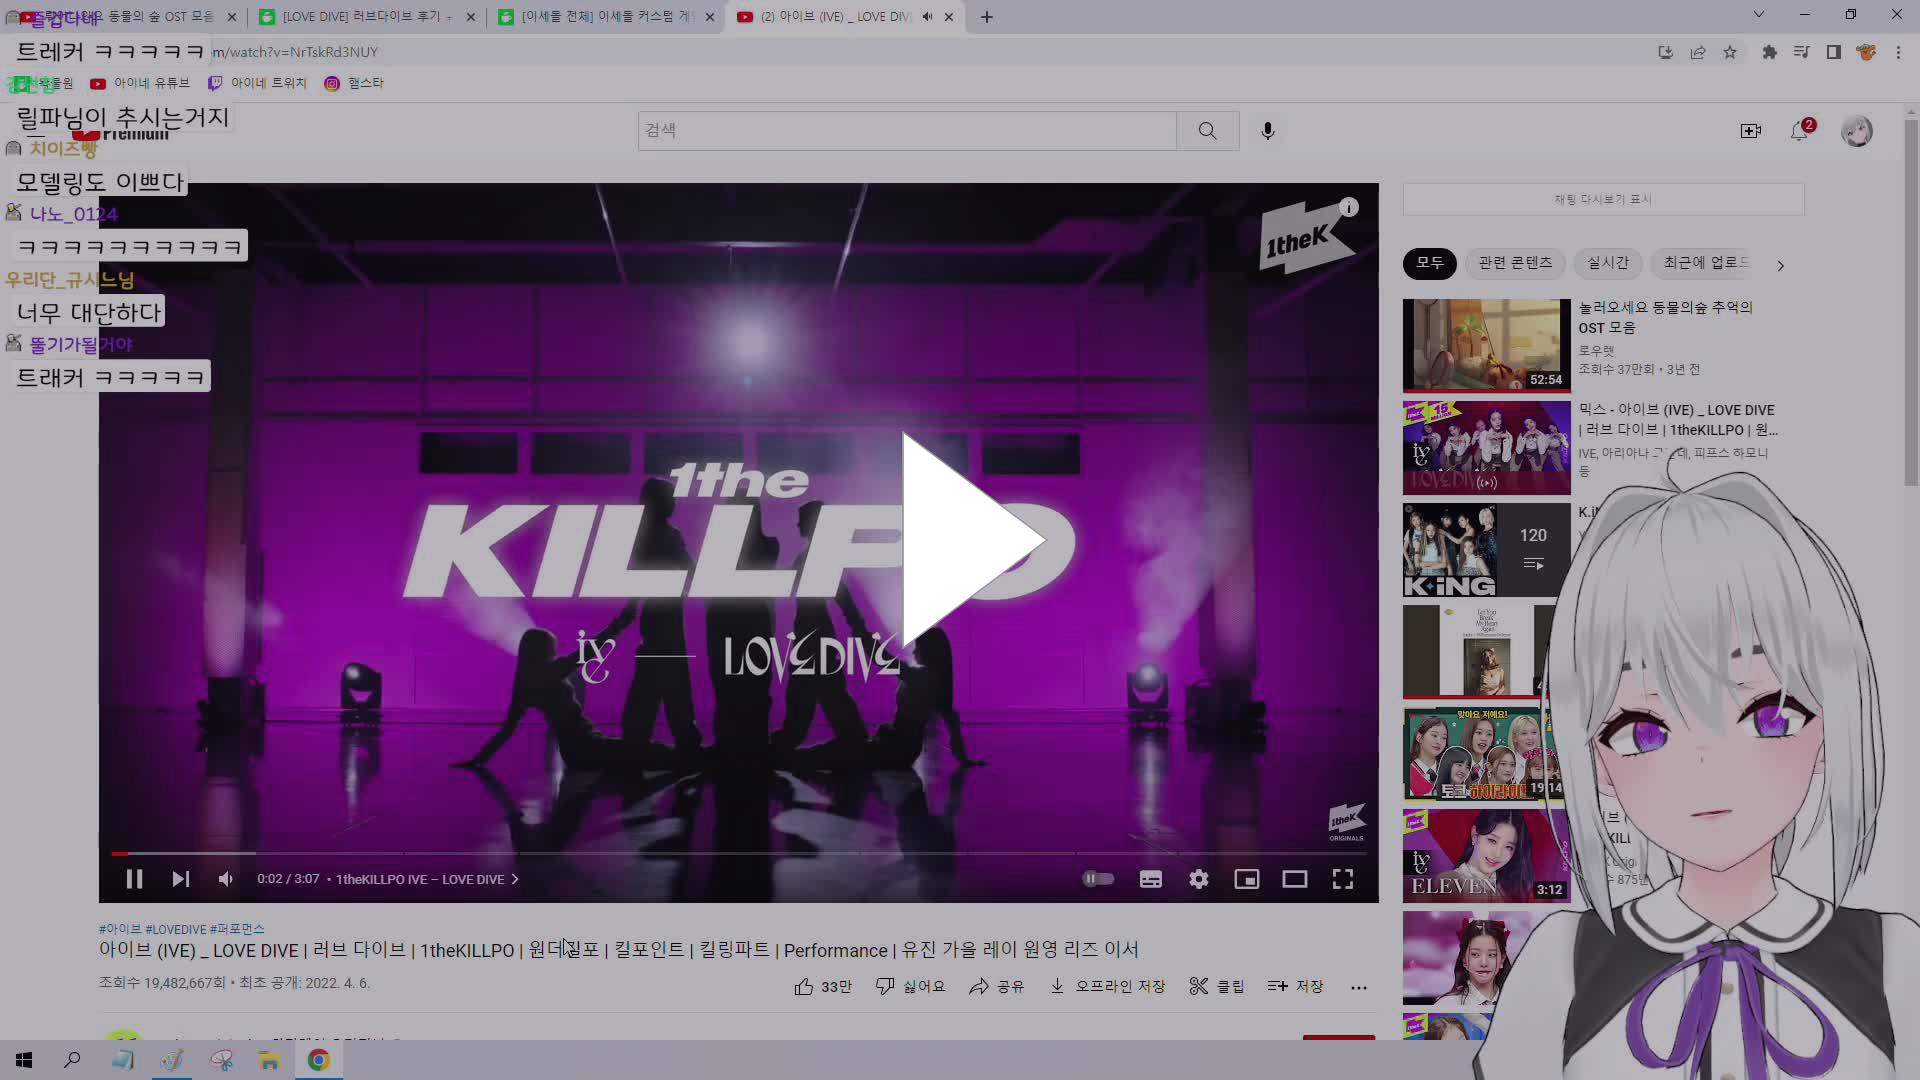This screenshot has height=1080, width=1920.
Task: Click the #LOVEDIVE hashtag link
Action: click(x=176, y=928)
